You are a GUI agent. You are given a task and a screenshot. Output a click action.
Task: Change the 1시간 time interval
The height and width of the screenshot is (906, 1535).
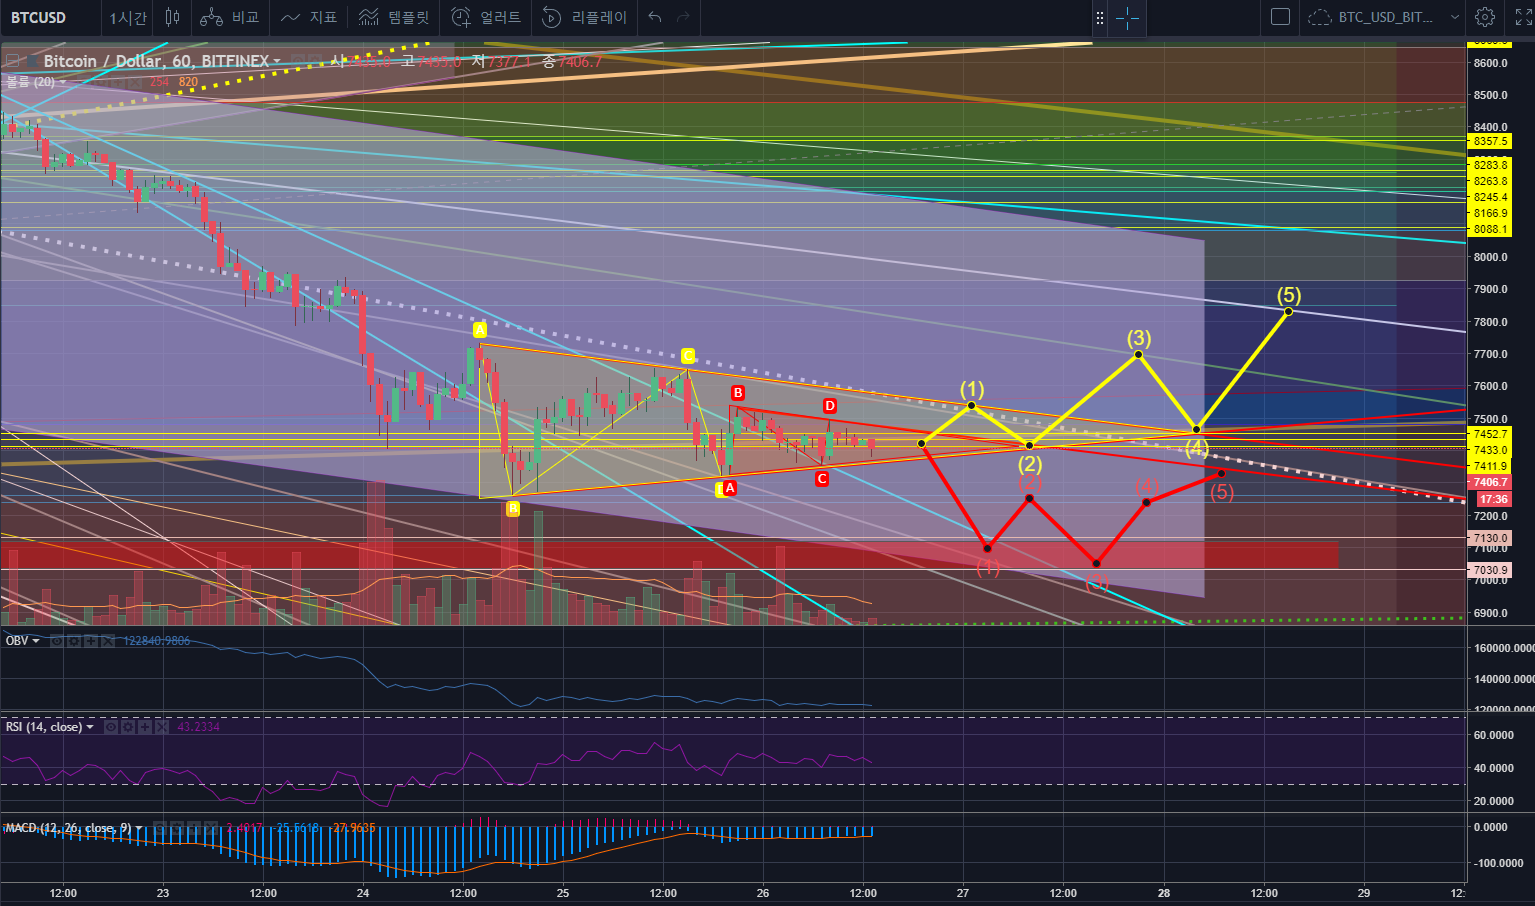[127, 17]
